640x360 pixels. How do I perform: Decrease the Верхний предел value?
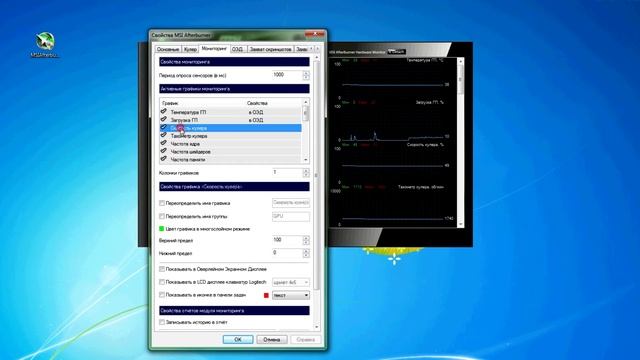(x=306, y=242)
